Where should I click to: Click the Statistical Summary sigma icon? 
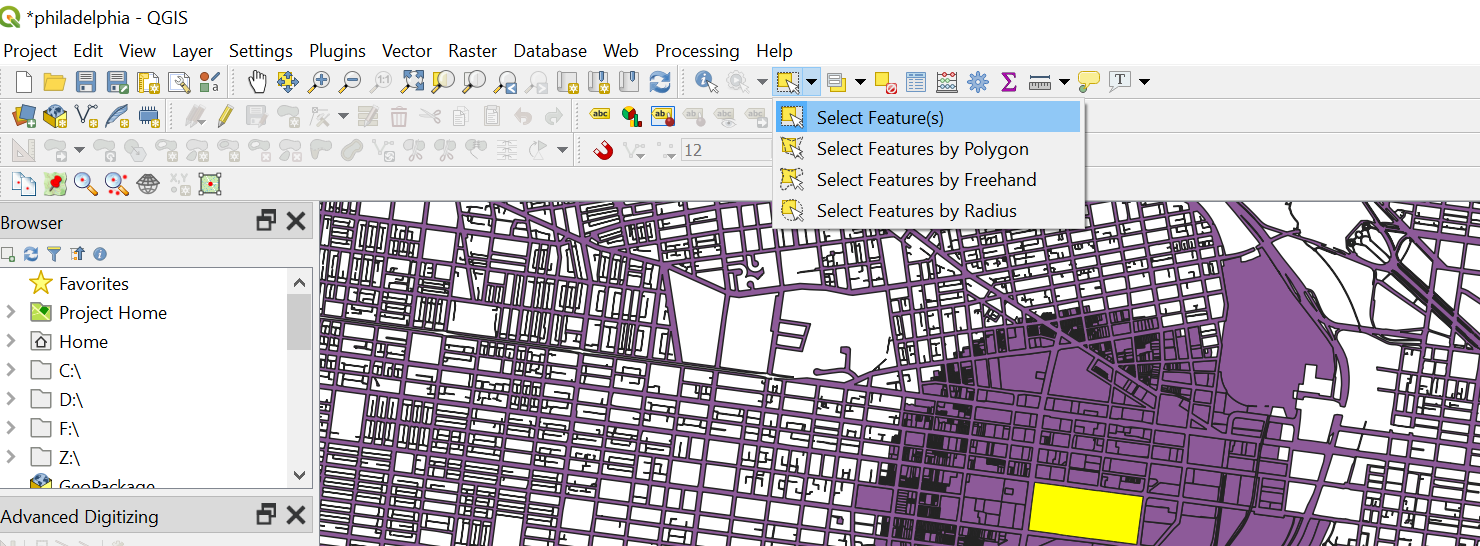[1008, 82]
